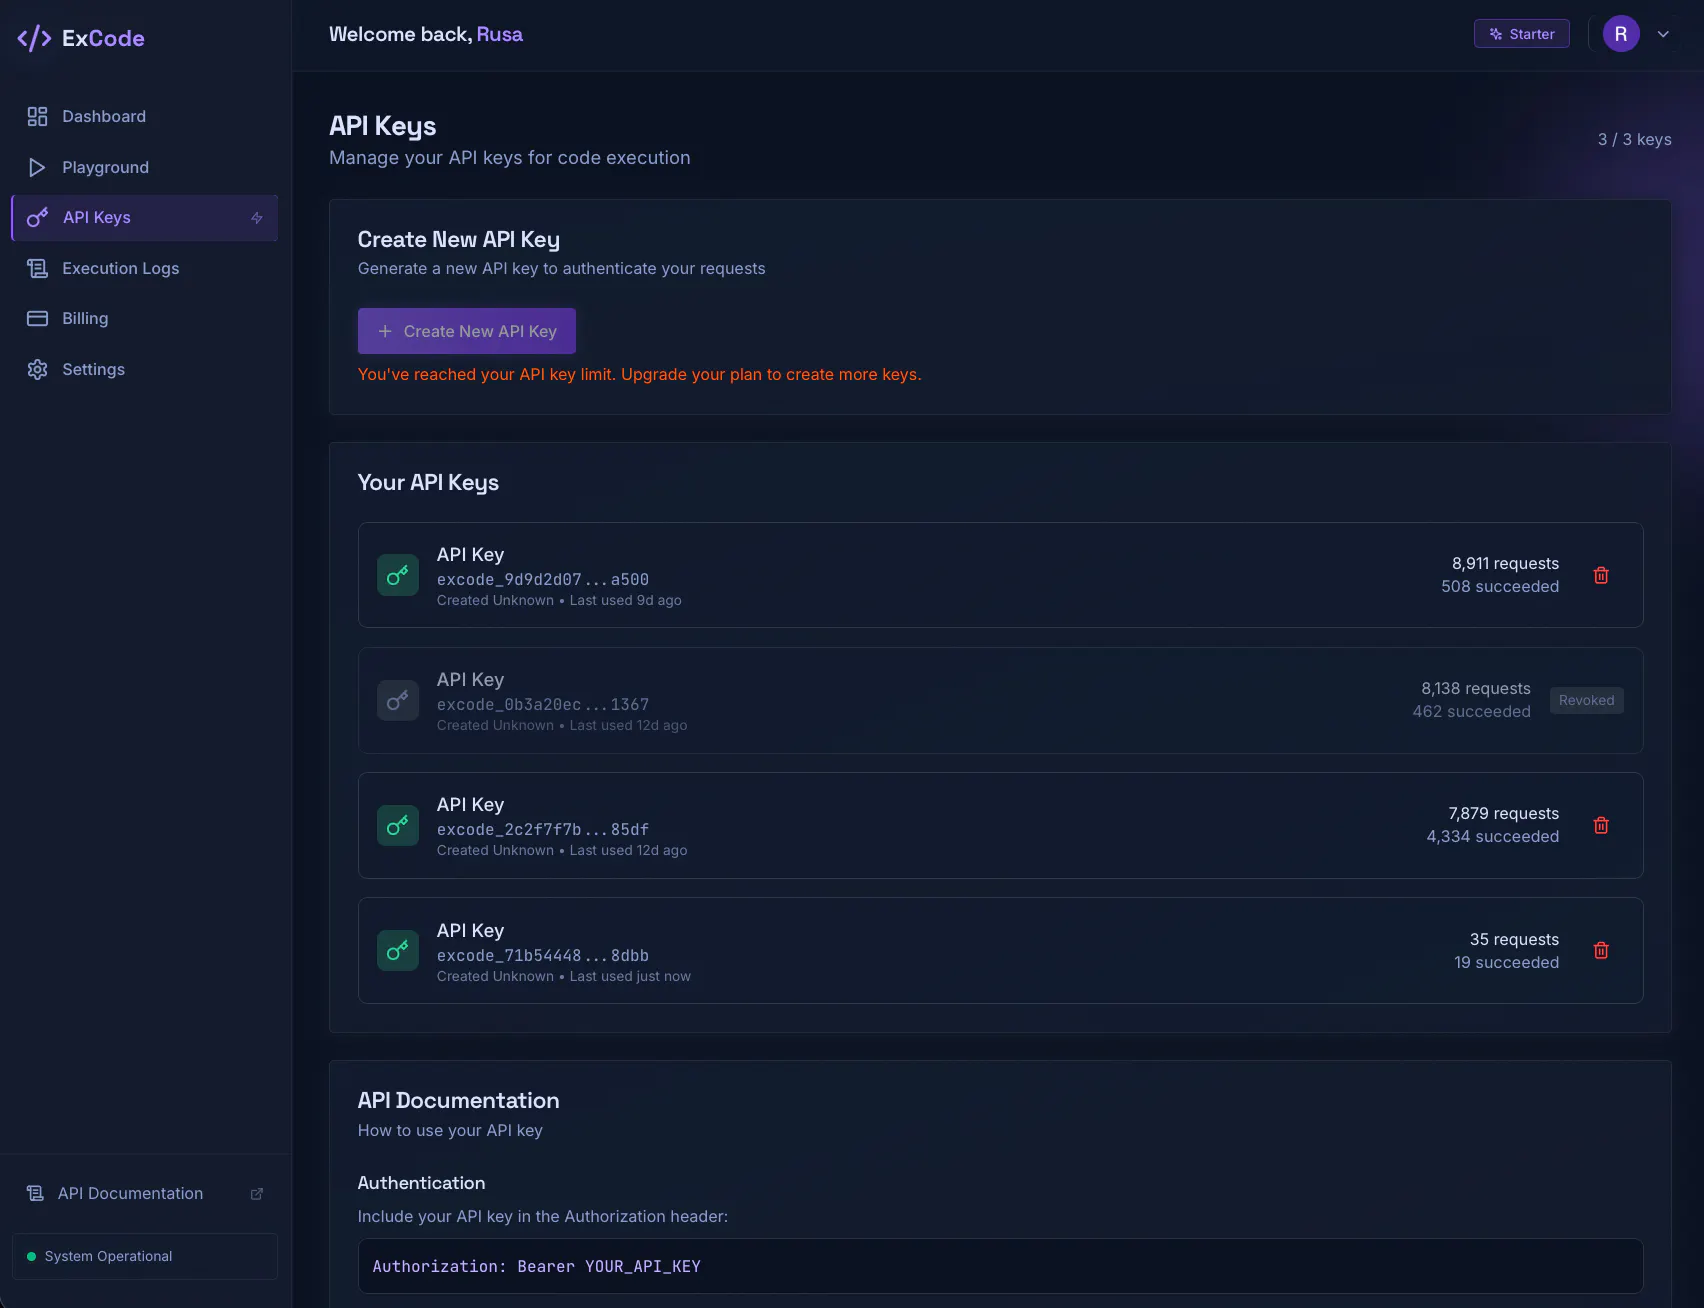The width and height of the screenshot is (1704, 1308).
Task: Click the "3 / 3 keys" counter
Action: click(x=1634, y=139)
